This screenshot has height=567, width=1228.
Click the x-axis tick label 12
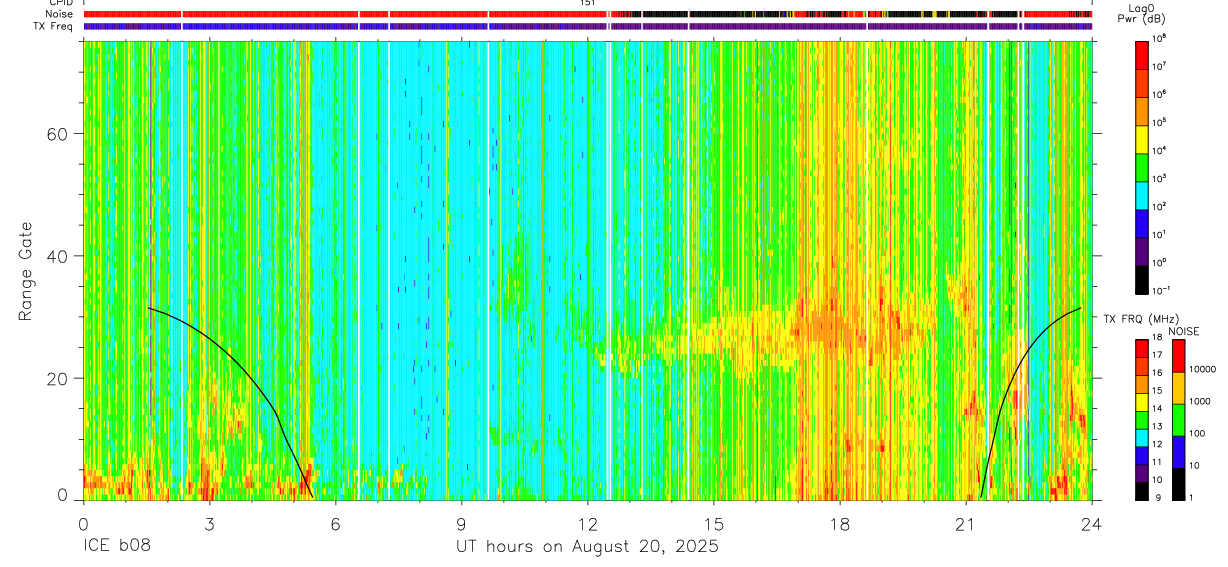pyautogui.click(x=587, y=523)
